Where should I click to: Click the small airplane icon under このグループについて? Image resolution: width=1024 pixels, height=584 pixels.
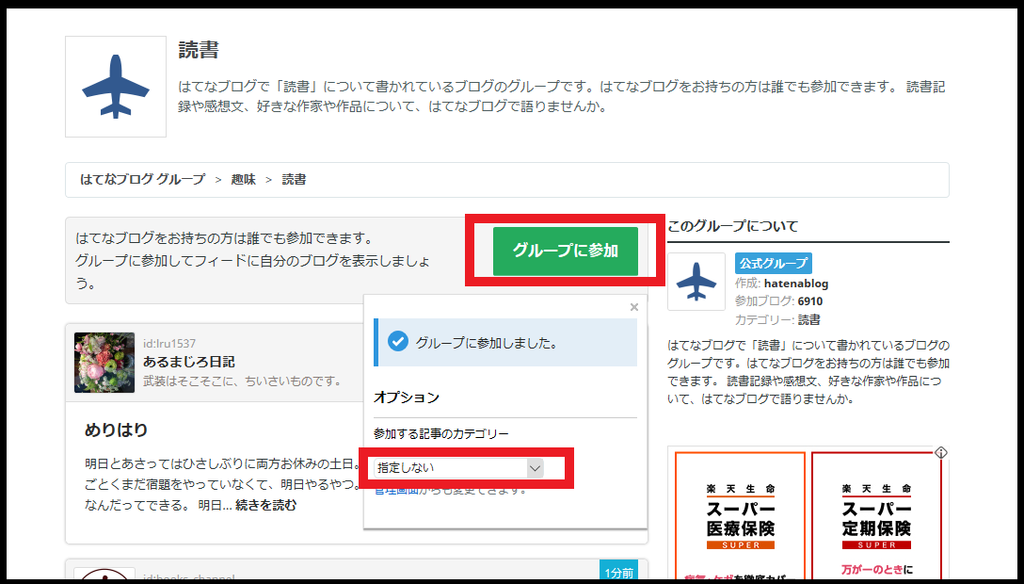coord(696,282)
